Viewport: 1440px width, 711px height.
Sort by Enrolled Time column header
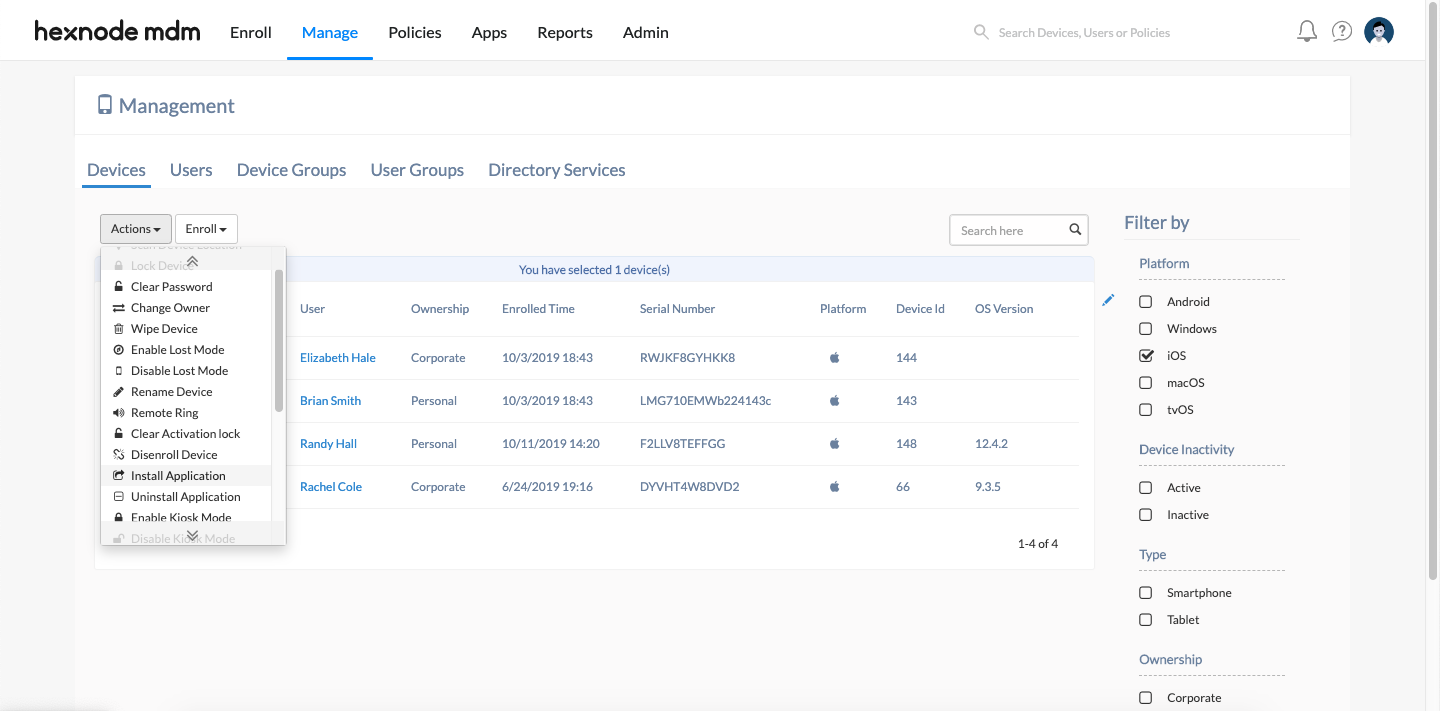538,309
